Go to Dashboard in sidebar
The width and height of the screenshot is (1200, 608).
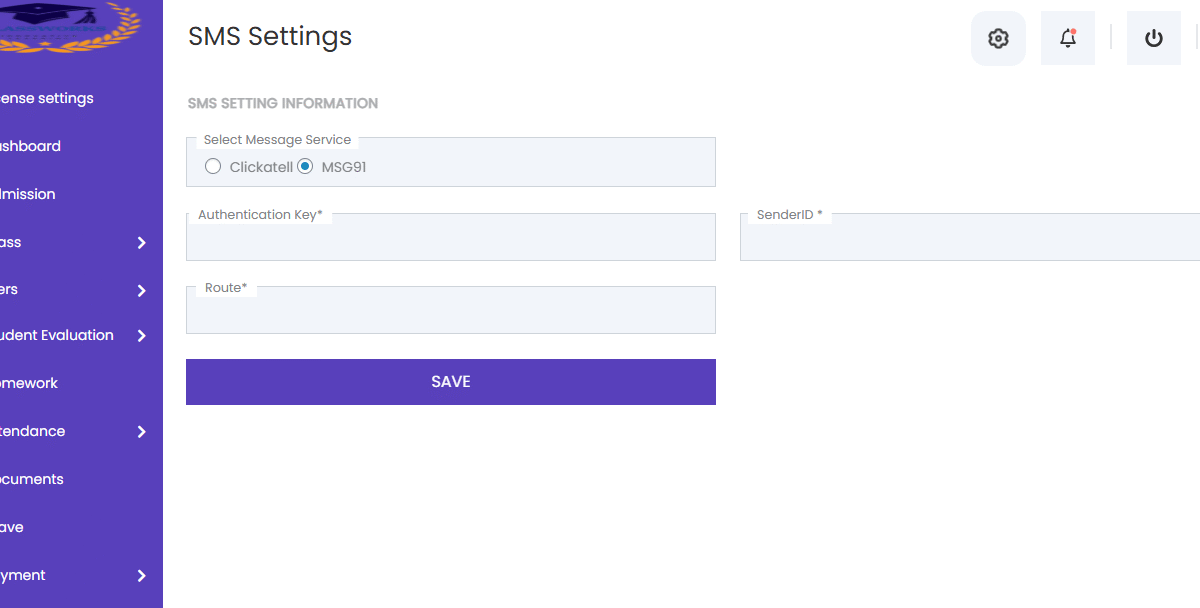click(x=31, y=146)
